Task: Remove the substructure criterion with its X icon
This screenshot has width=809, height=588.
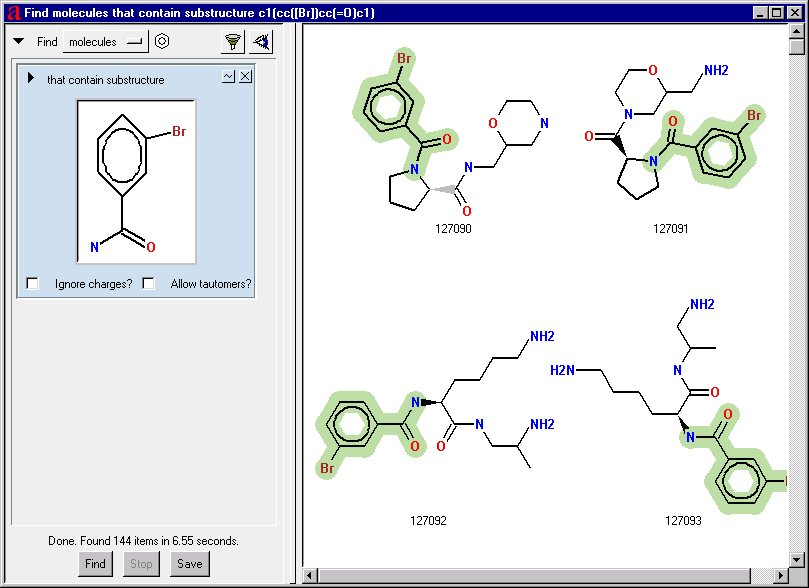Action: point(246,77)
